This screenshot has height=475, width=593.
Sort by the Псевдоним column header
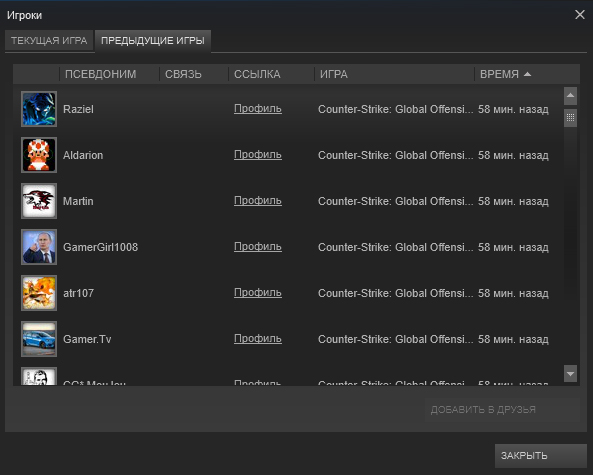[x=109, y=74]
